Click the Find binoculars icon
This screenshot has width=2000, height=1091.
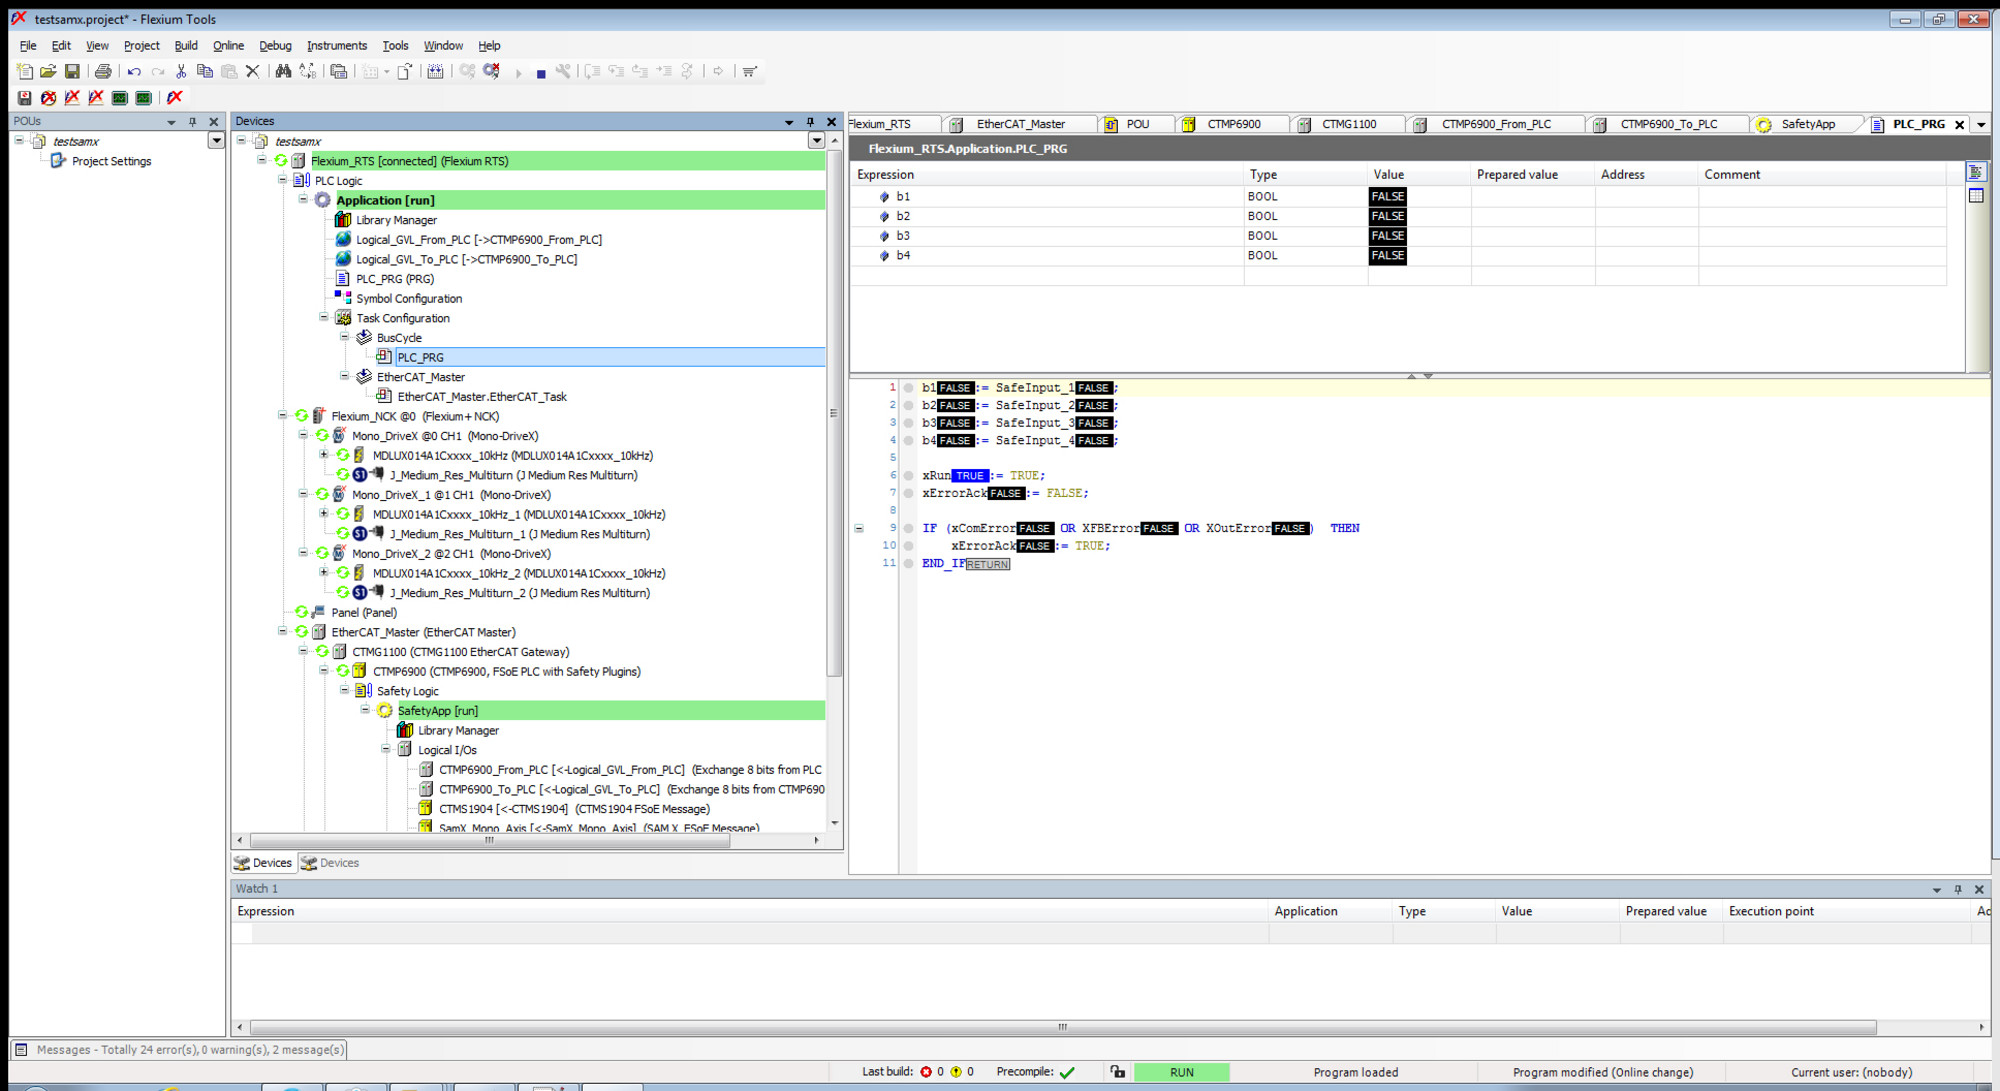[283, 71]
